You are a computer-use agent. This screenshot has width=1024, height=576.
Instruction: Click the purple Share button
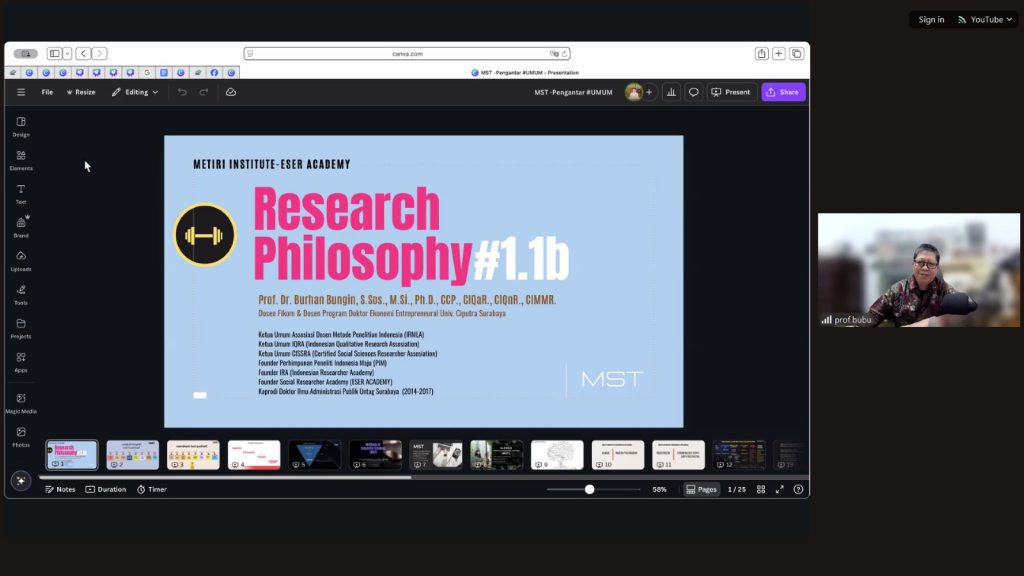tap(783, 92)
